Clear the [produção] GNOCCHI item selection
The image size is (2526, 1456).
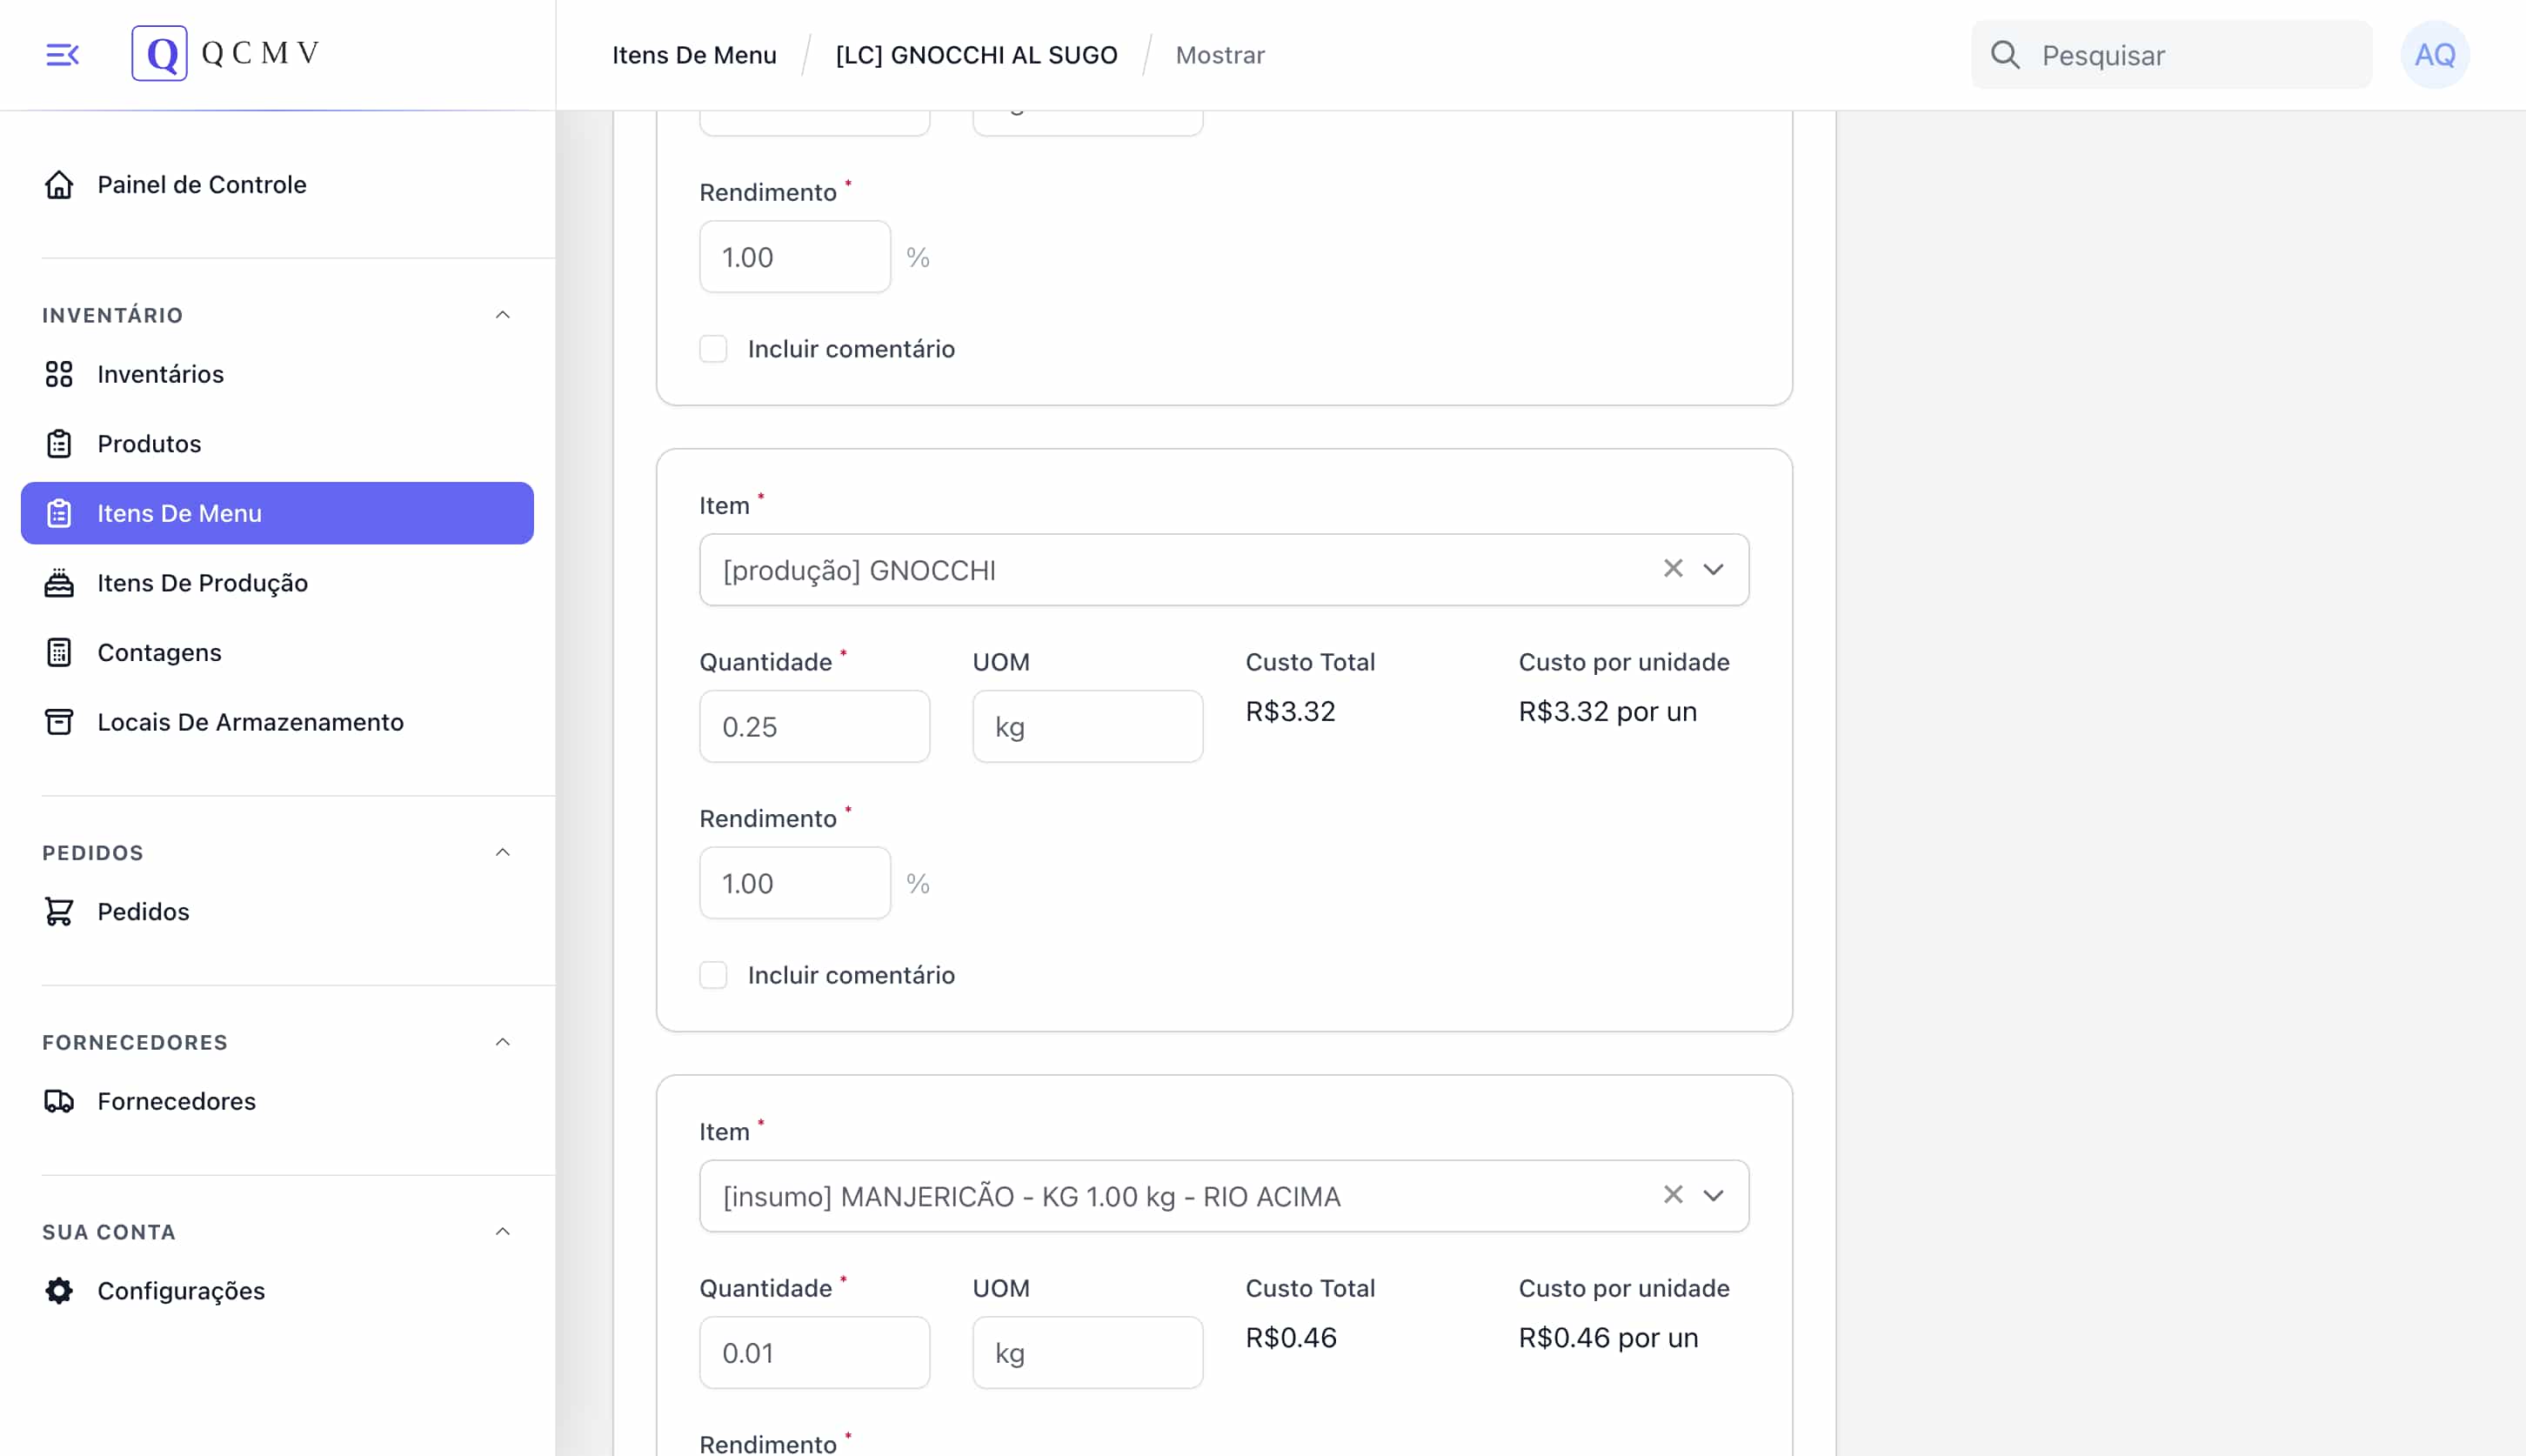point(1672,569)
